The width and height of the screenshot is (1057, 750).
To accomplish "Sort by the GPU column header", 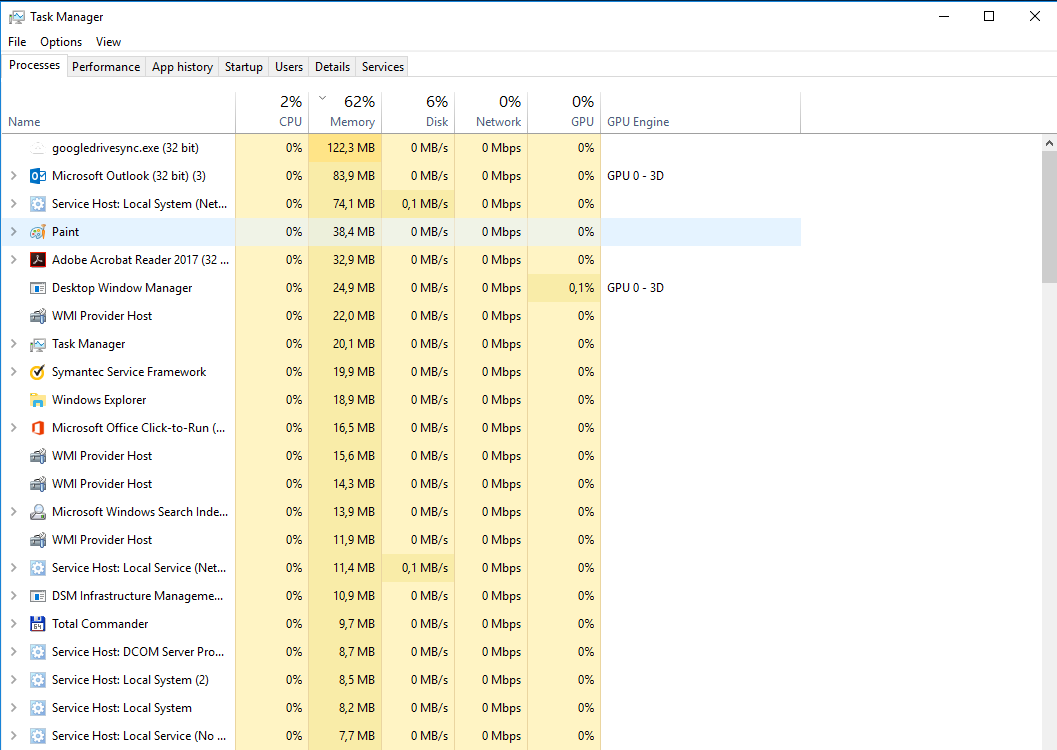I will coord(564,113).
